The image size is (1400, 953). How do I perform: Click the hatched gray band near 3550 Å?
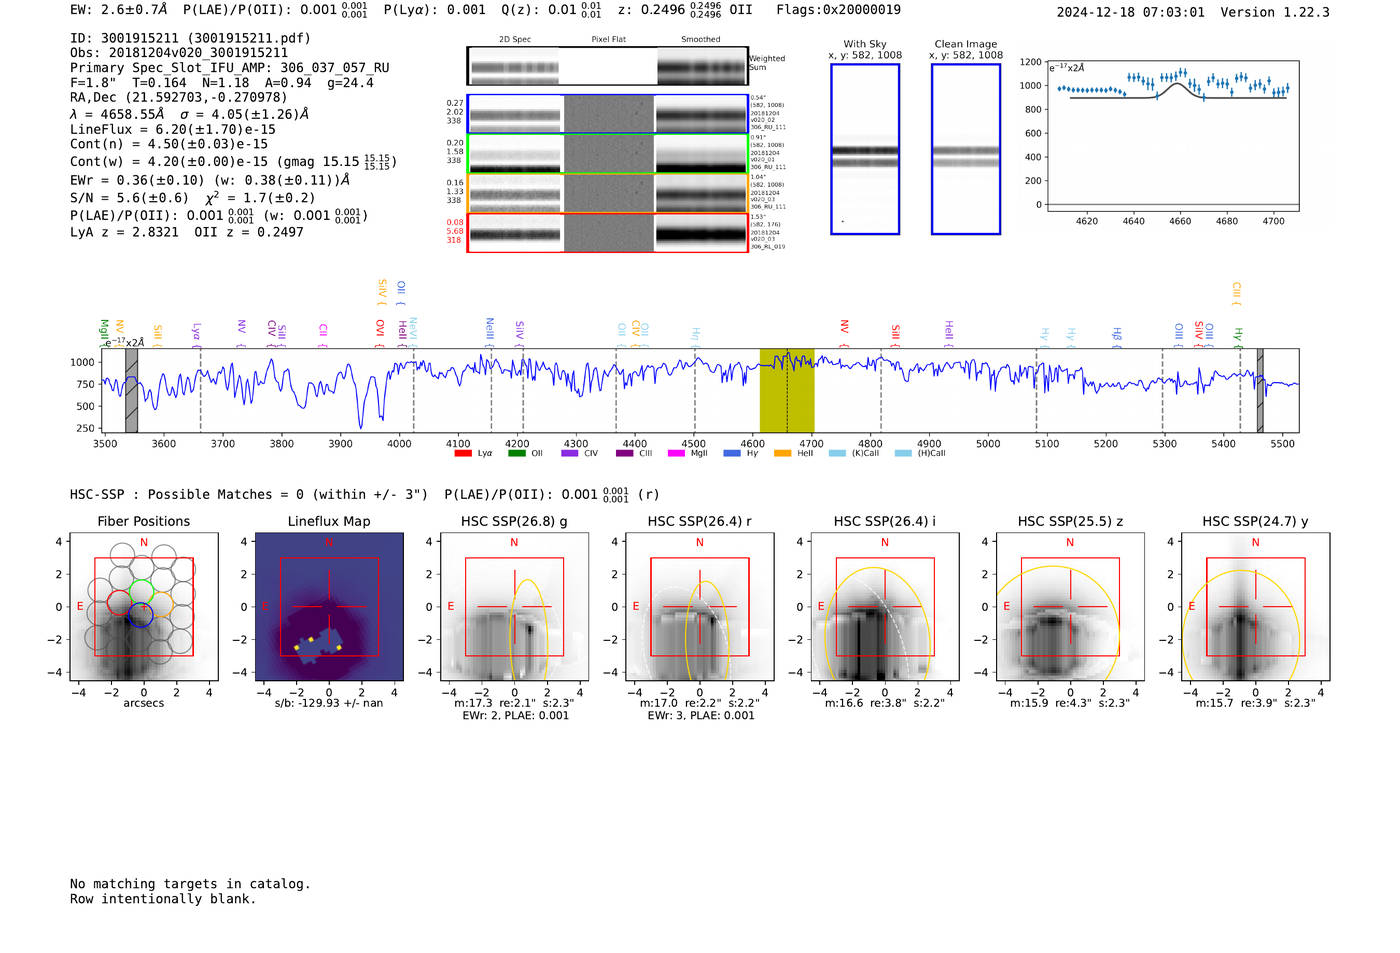point(131,390)
